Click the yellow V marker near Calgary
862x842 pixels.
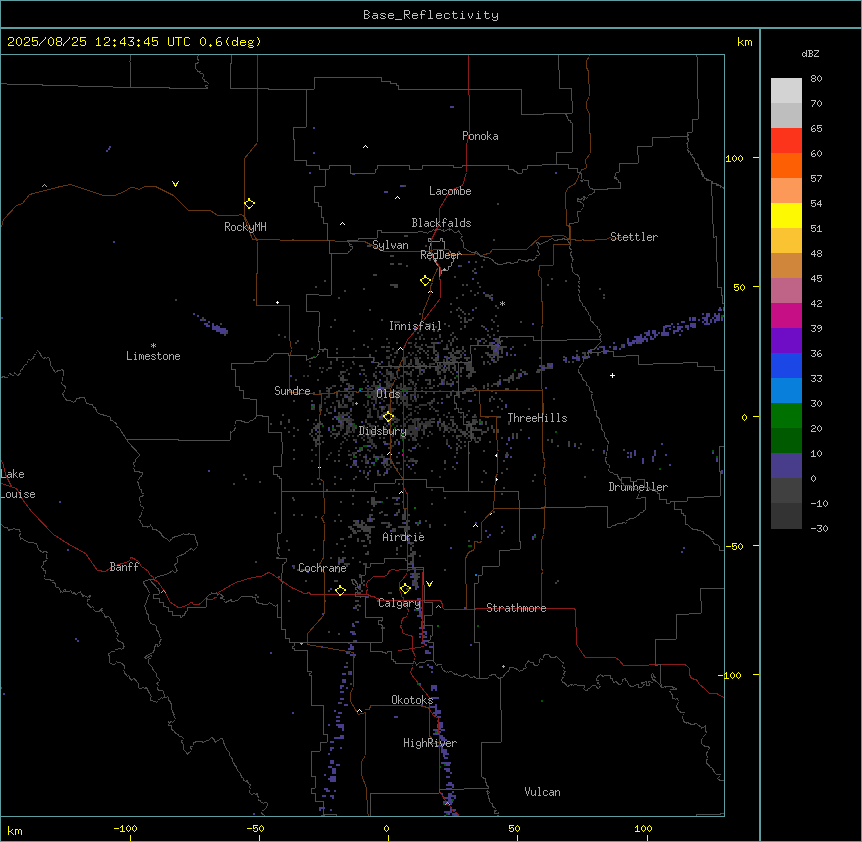click(429, 584)
